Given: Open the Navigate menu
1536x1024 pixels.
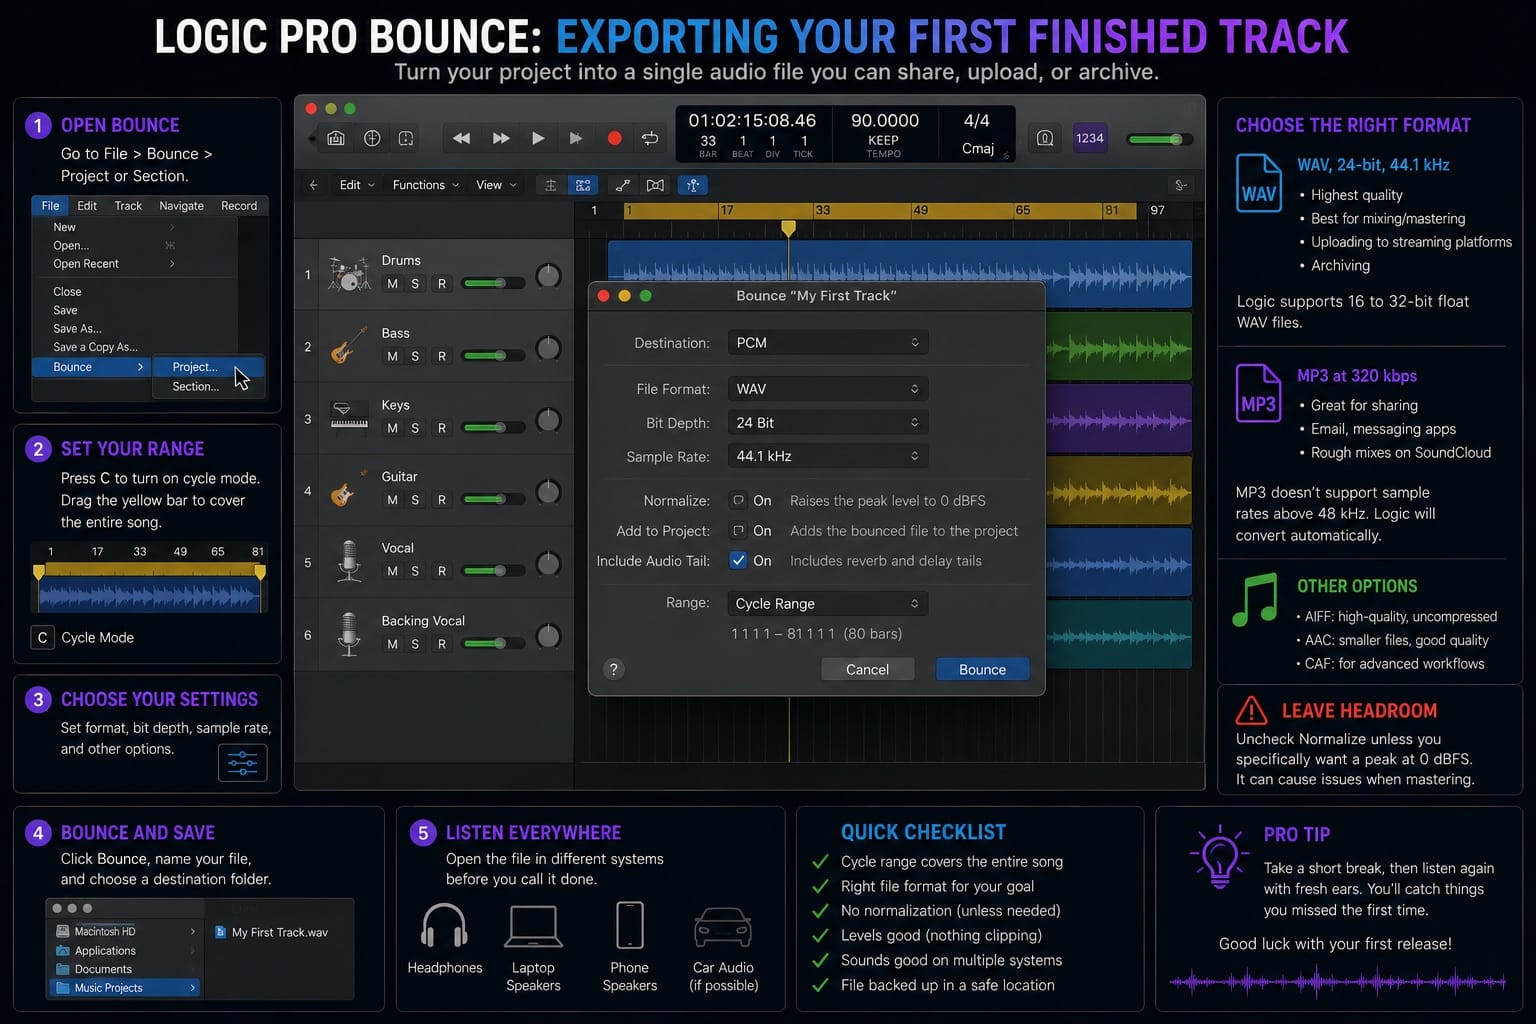Looking at the screenshot, I should click(x=181, y=205).
